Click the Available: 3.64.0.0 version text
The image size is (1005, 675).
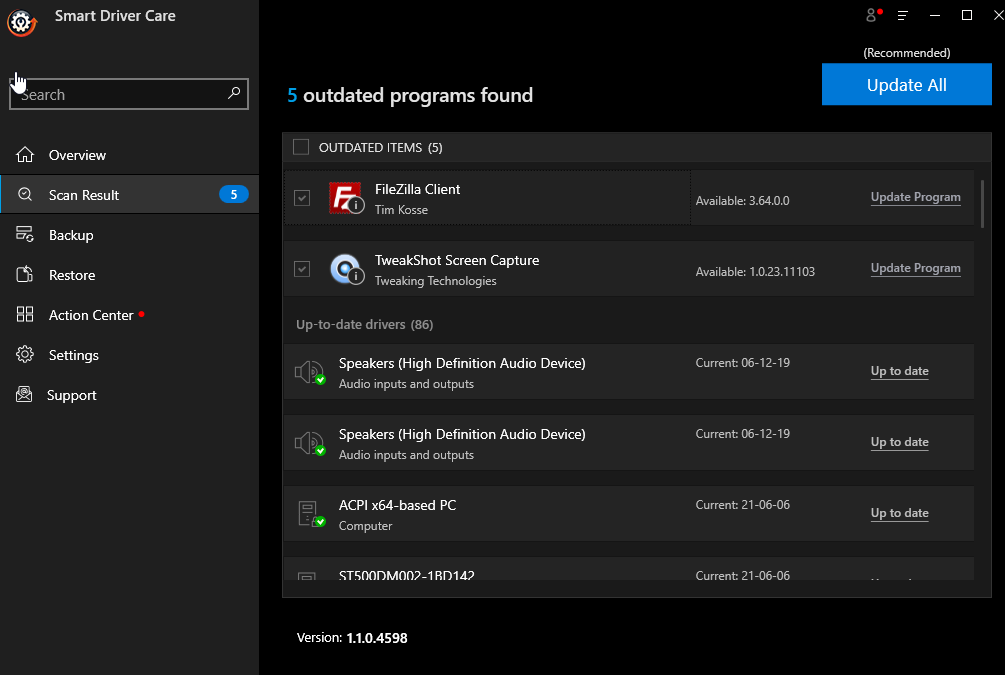tap(742, 201)
